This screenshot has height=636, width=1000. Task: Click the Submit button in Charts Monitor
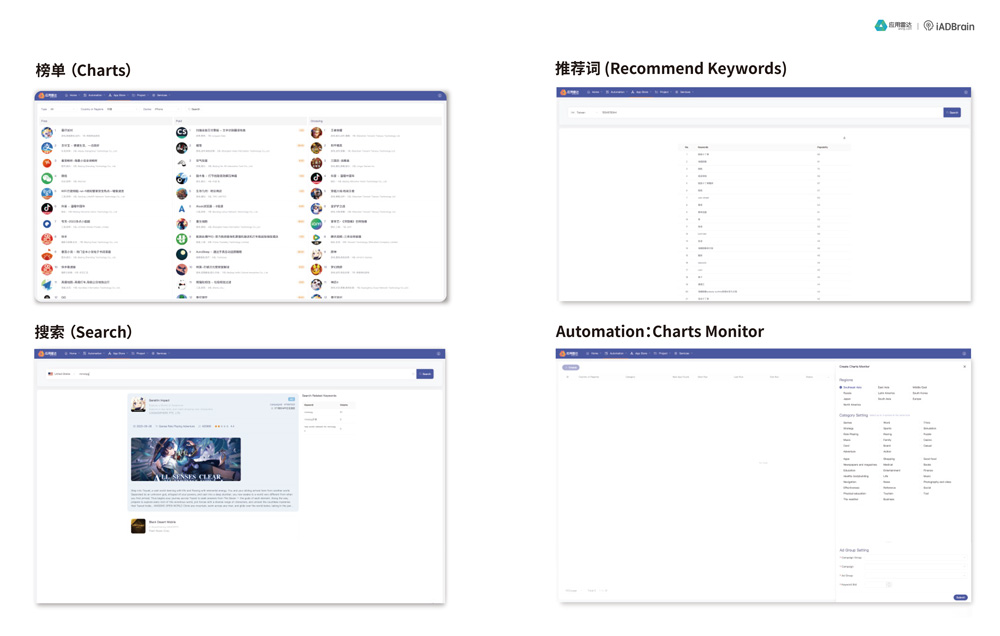pyautogui.click(x=959, y=597)
